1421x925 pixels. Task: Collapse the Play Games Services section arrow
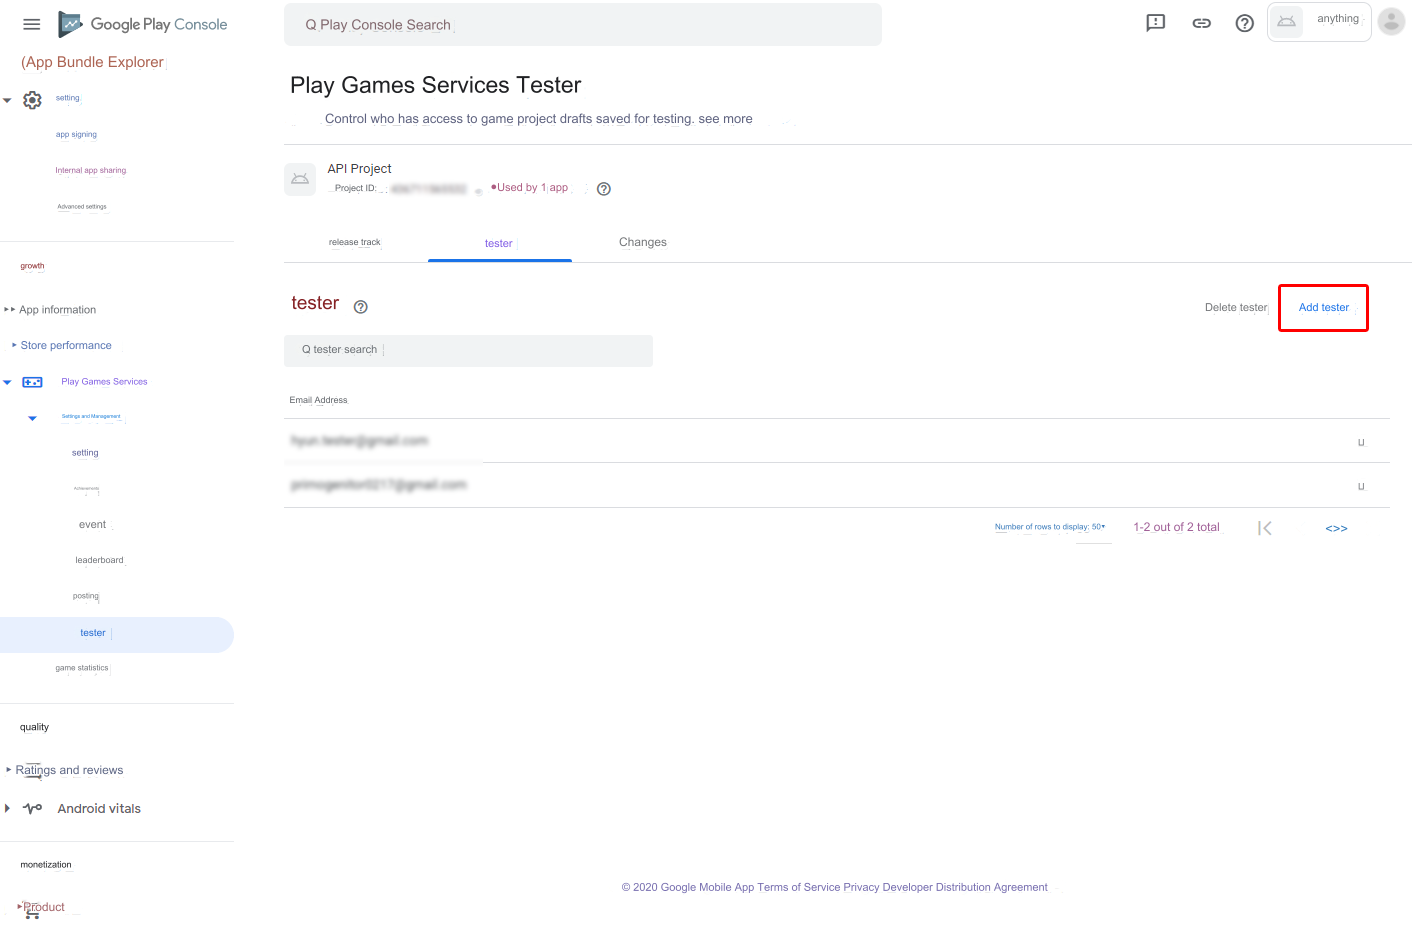point(7,382)
